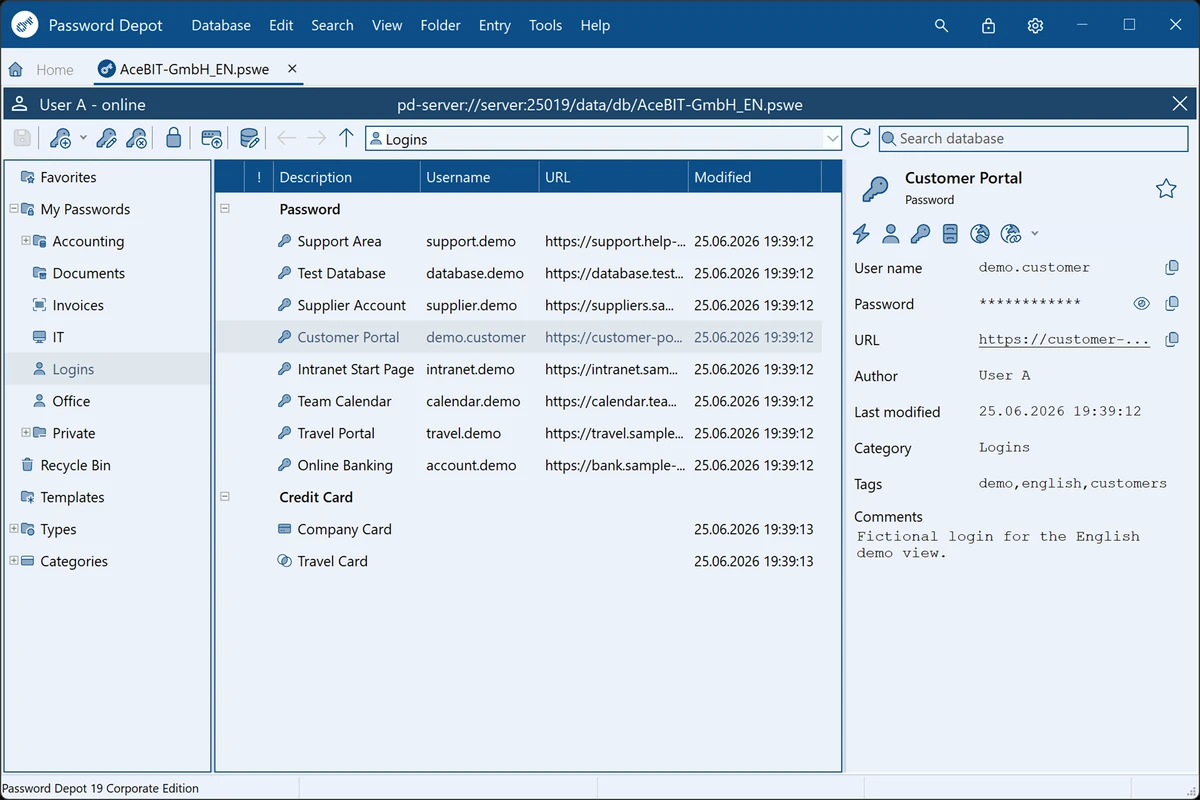The width and height of the screenshot is (1200, 800).
Task: Collapse the My Passwords tree node
Action: point(14,209)
